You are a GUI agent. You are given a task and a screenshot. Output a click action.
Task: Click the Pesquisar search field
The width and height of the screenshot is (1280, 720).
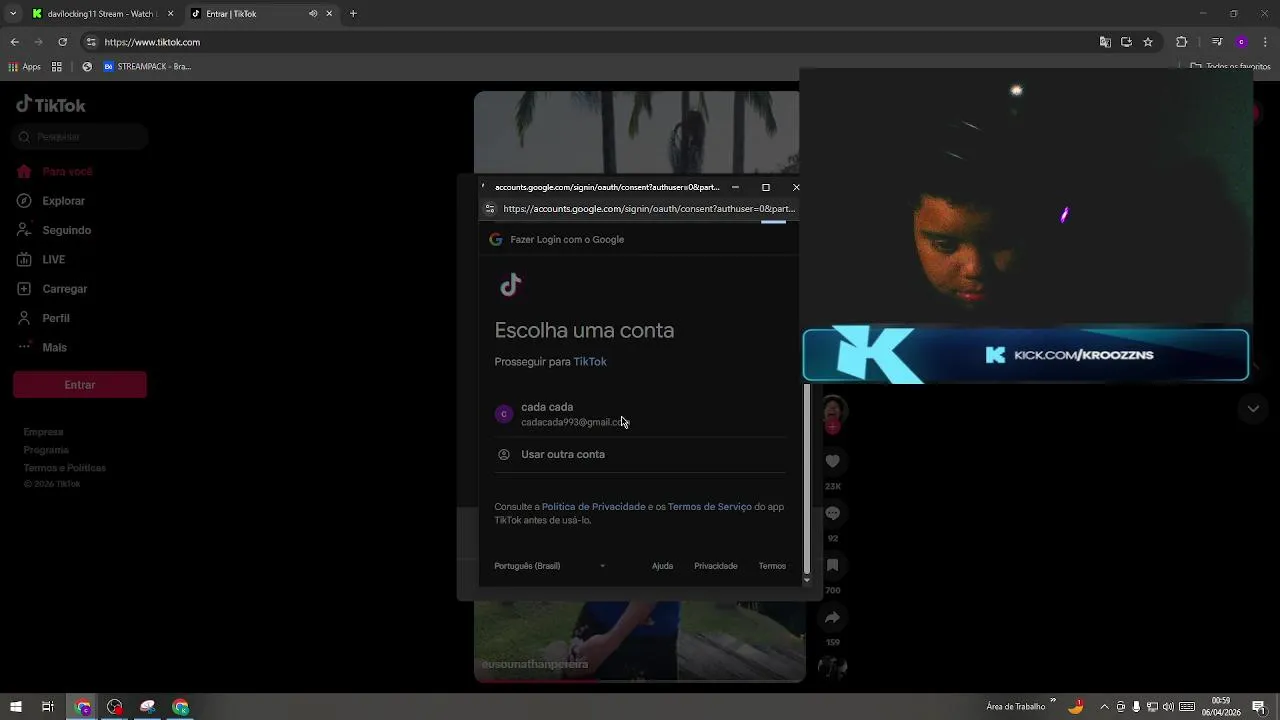(80, 137)
